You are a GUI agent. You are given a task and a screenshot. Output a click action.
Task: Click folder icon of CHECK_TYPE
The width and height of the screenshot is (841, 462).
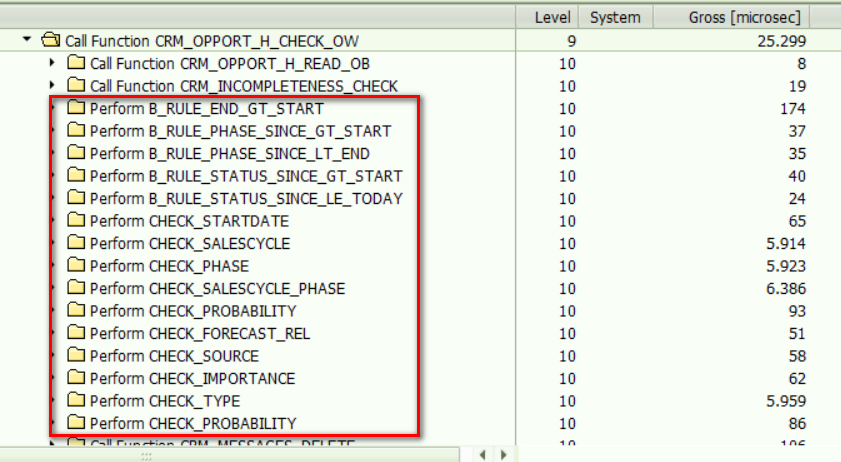[76, 400]
